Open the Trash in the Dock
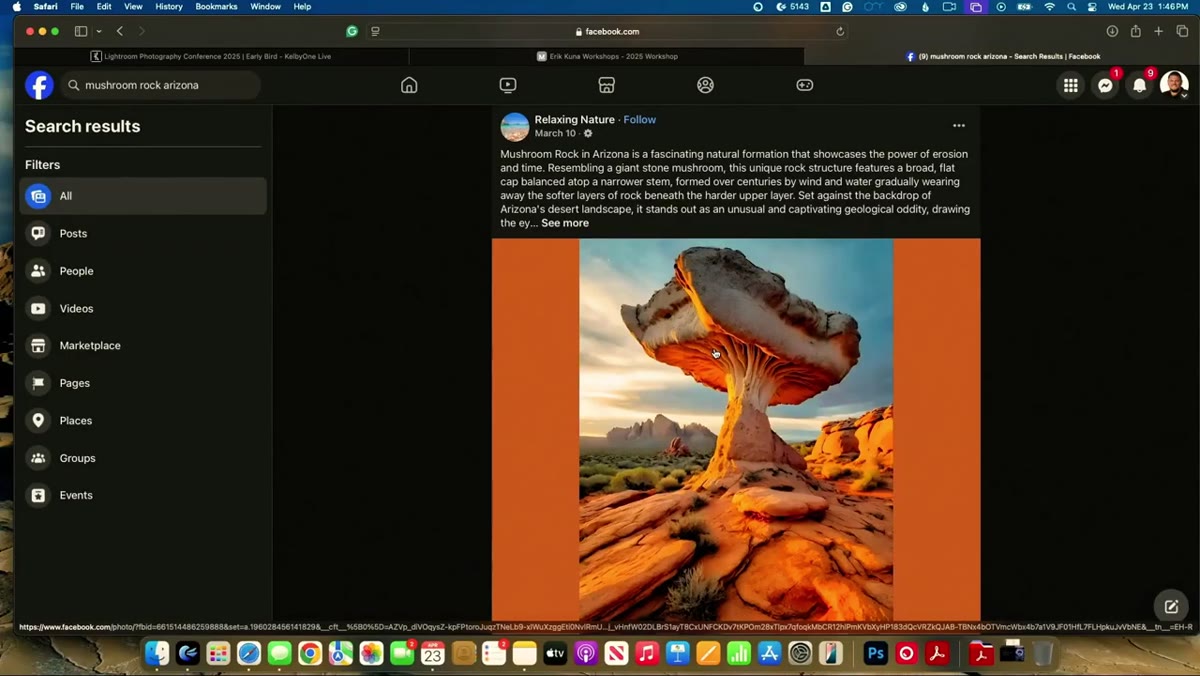Image resolution: width=1200 pixels, height=676 pixels. [x=1043, y=653]
